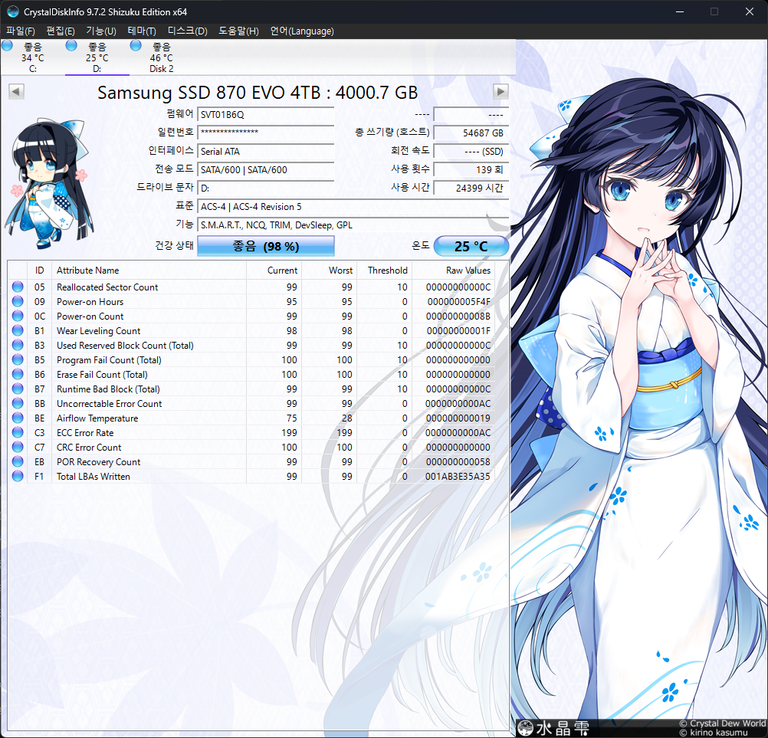Go to previous disk with left arrow
This screenshot has width=768, height=738.
[x=16, y=92]
